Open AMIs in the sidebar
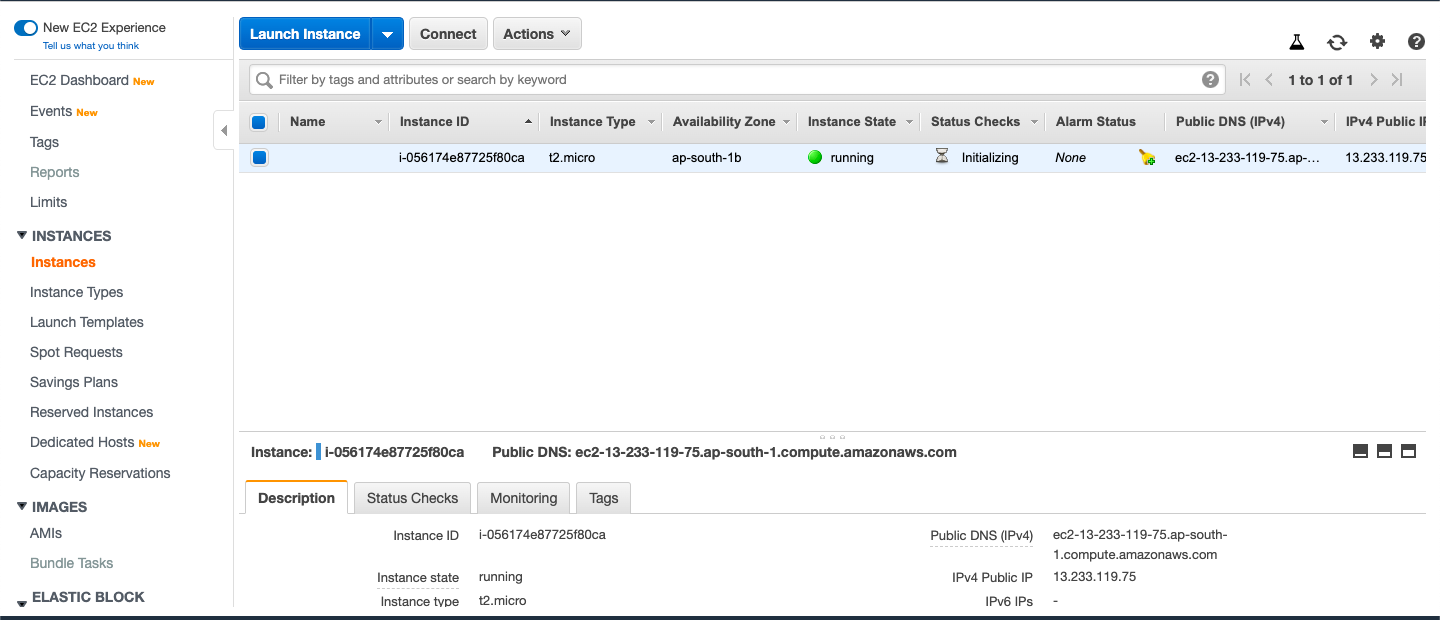 [46, 533]
